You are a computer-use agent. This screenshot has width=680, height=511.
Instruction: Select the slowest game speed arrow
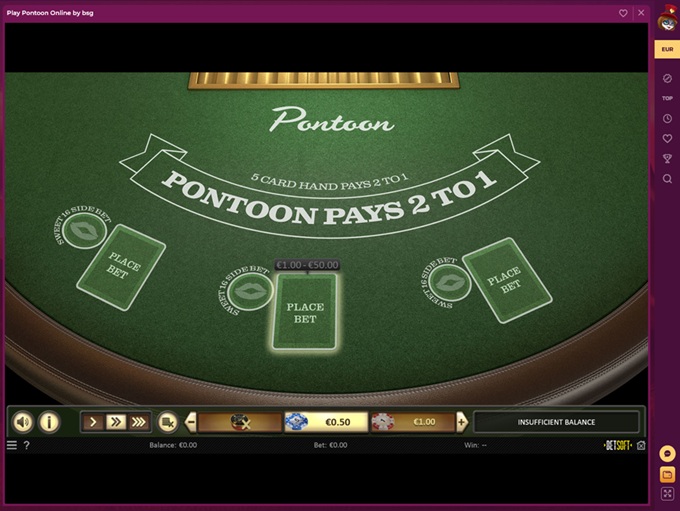(93, 422)
